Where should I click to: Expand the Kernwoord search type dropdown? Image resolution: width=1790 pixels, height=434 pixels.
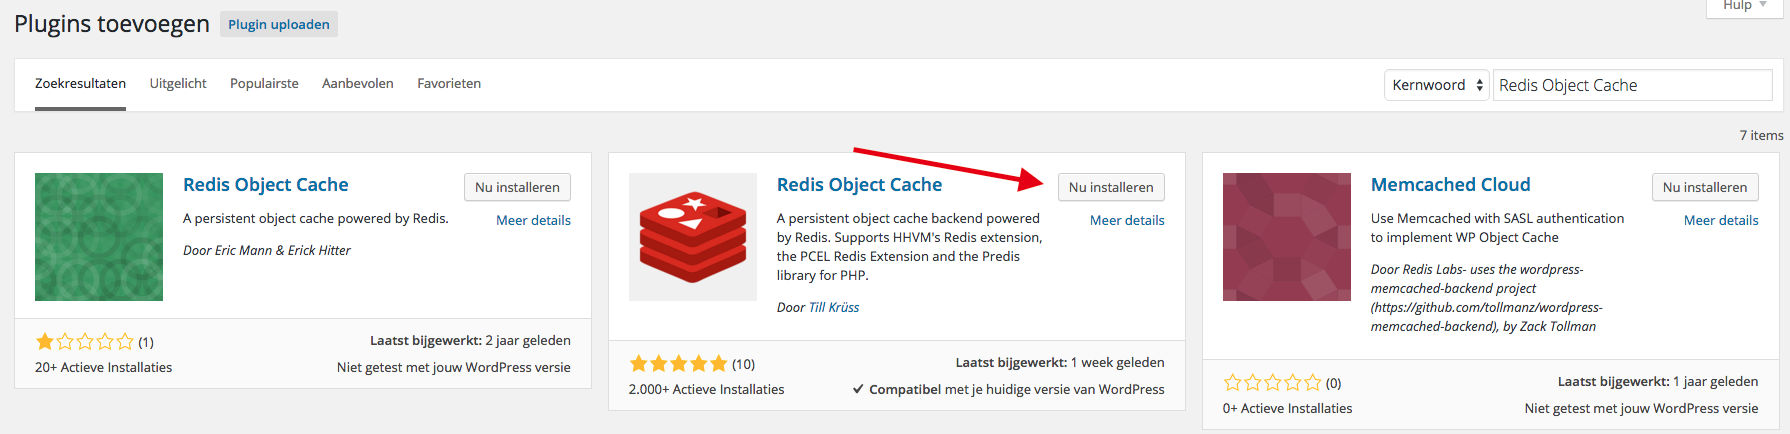[1436, 85]
